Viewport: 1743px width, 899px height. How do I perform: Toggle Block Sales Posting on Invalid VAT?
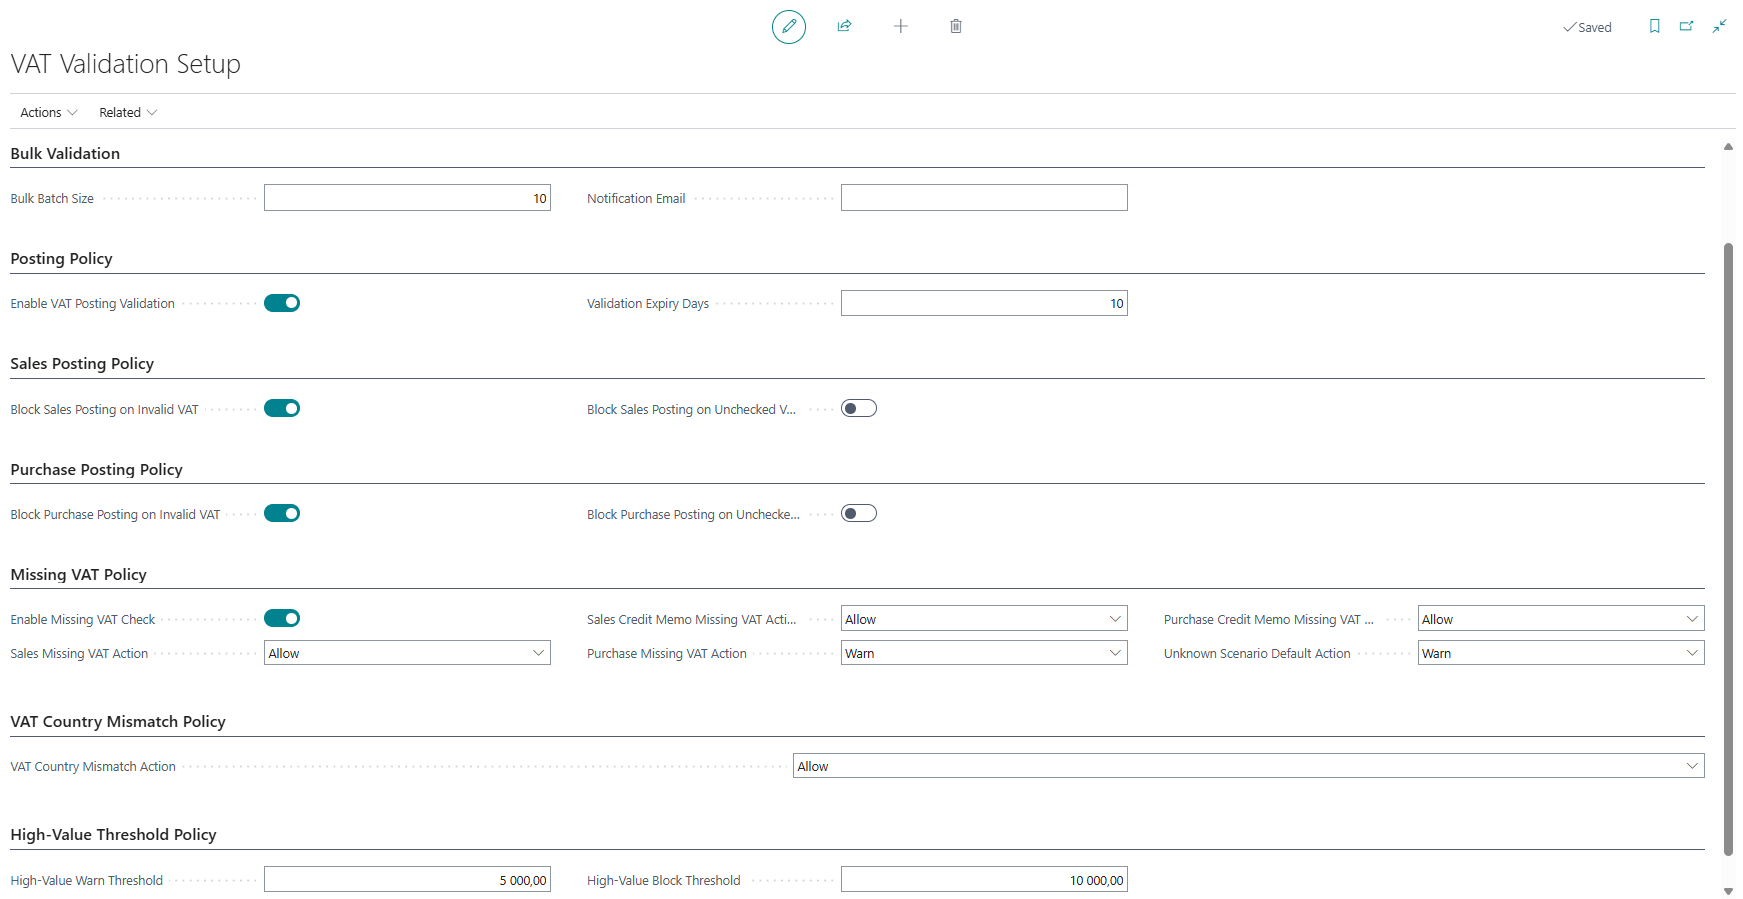pos(282,408)
